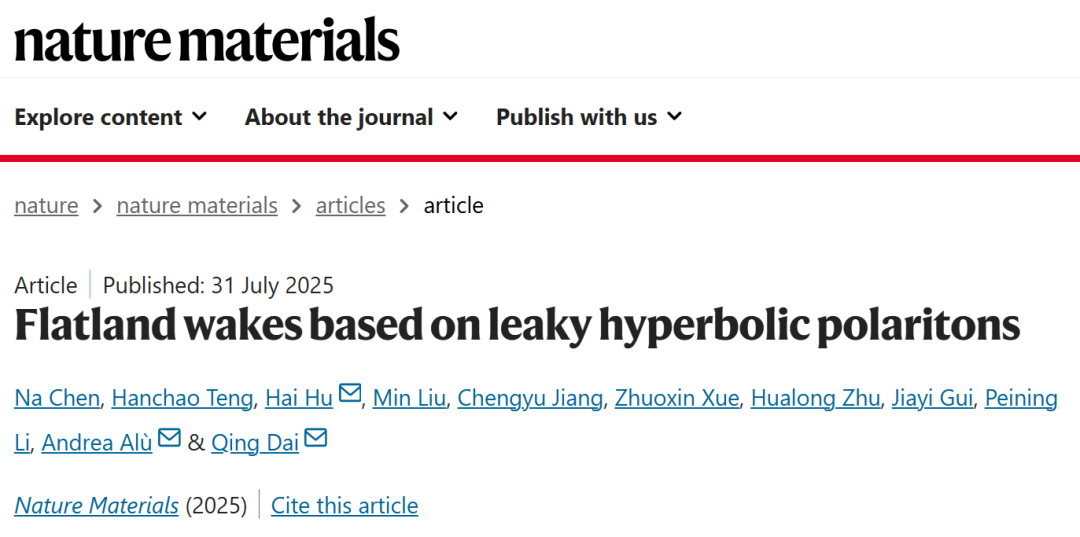Viewport: 1080px width, 537px height.
Task: Click the Chengyu Jiang author link
Action: coord(530,398)
